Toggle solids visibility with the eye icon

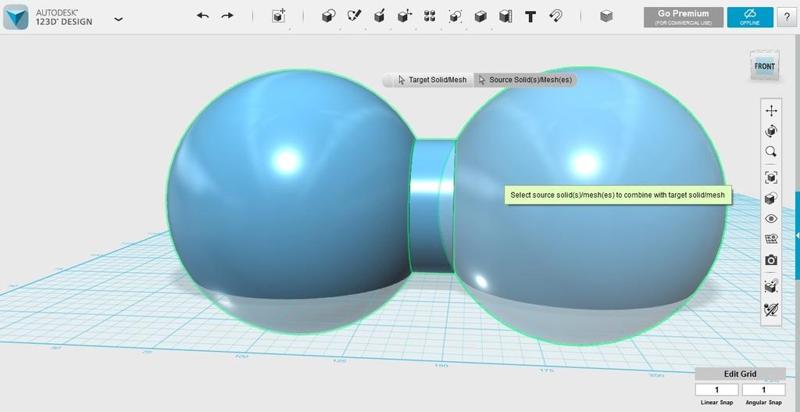pos(771,219)
